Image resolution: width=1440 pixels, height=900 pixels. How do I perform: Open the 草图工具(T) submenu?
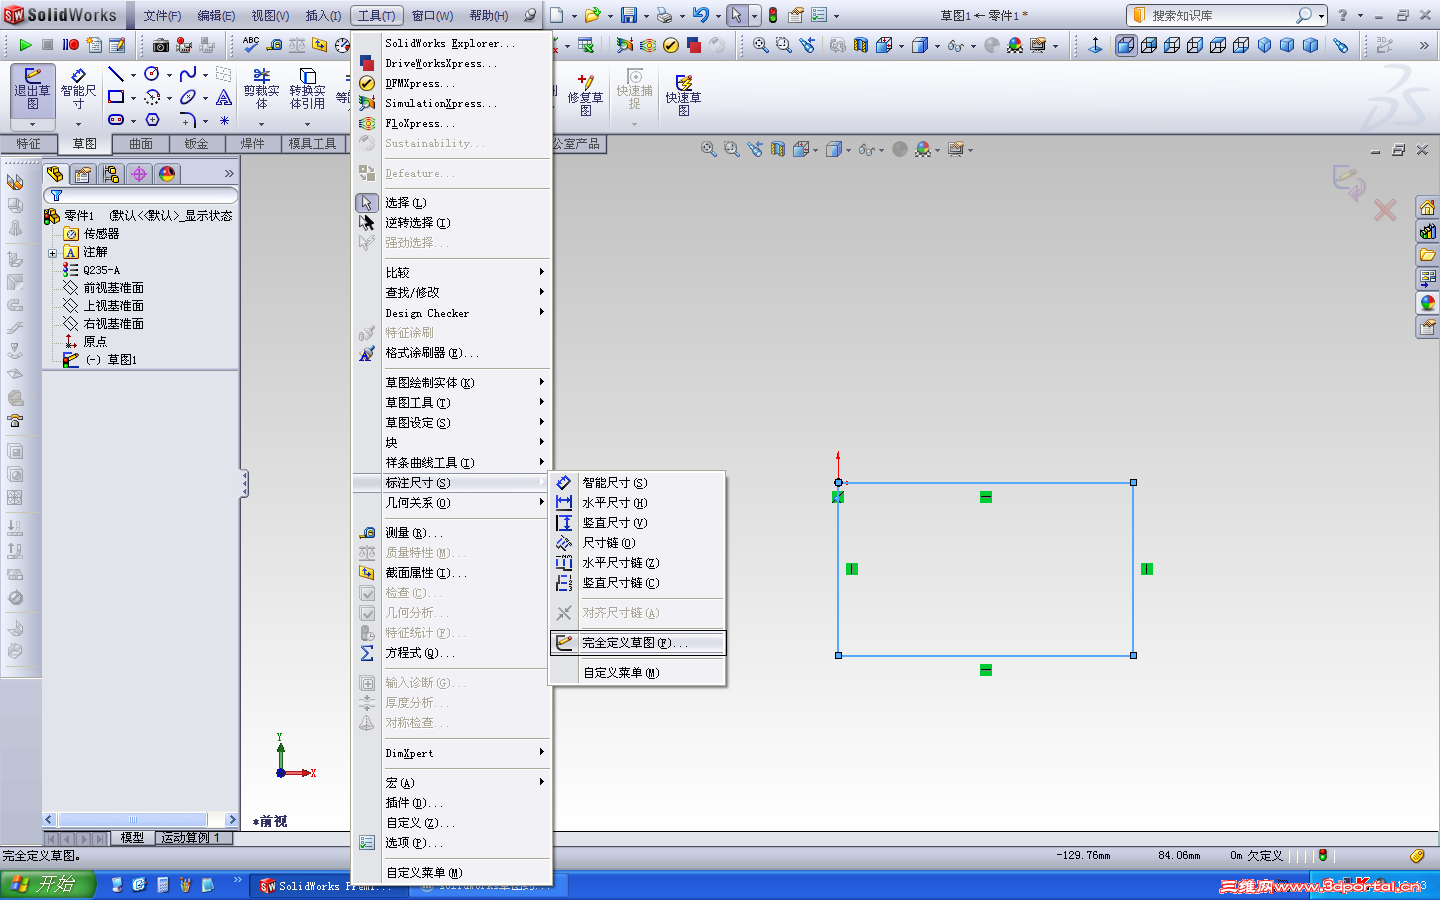(452, 403)
